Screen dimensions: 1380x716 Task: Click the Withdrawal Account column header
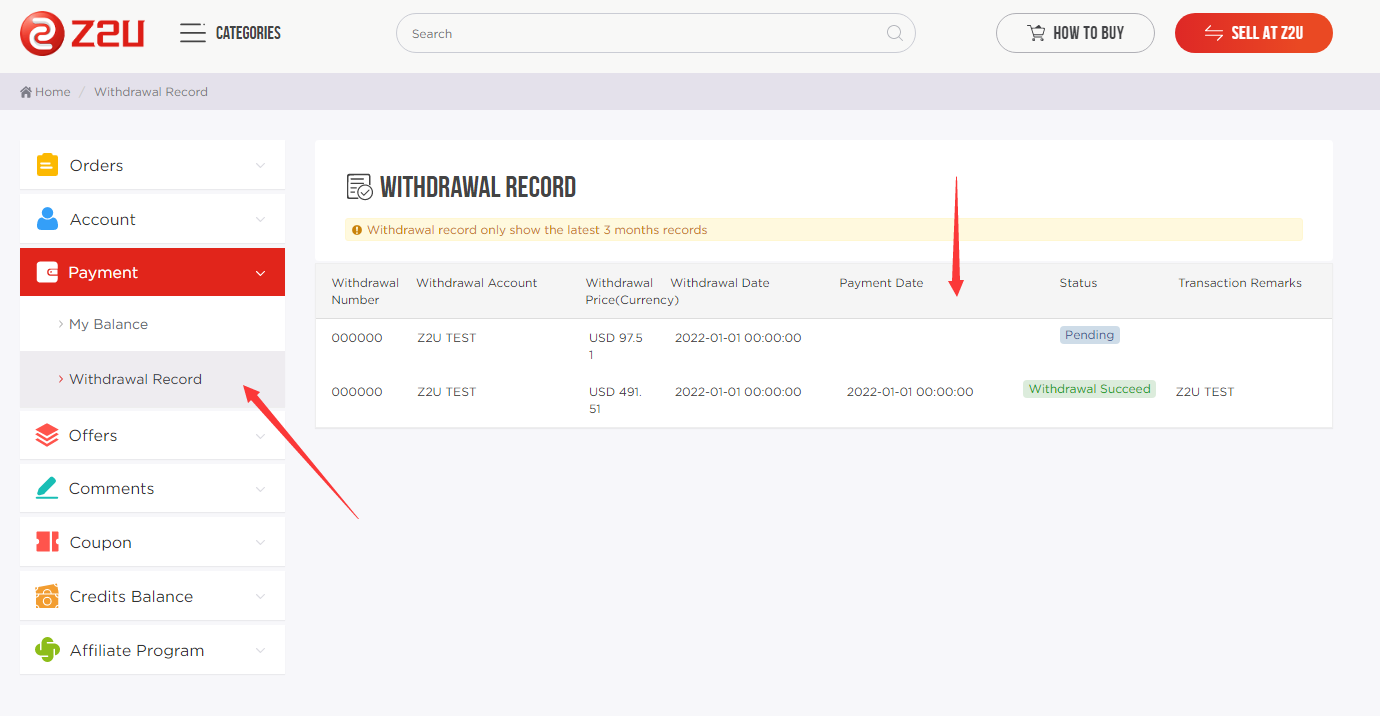477,283
